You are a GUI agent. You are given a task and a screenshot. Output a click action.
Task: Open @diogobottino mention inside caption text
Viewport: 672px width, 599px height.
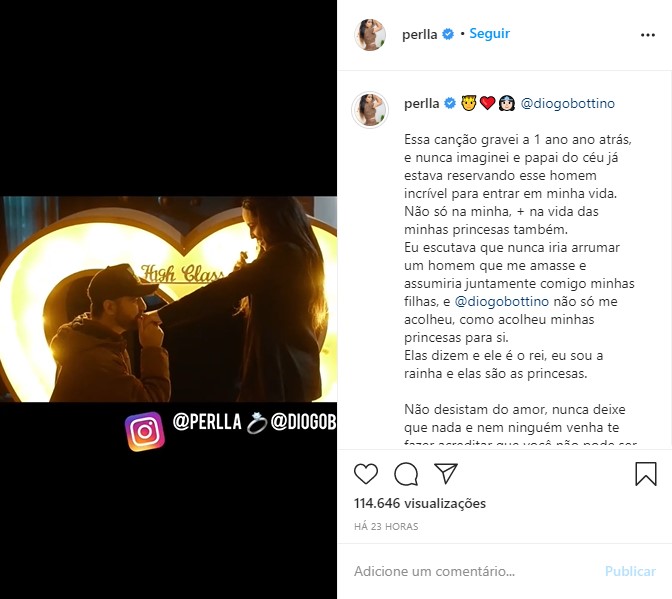tap(501, 302)
